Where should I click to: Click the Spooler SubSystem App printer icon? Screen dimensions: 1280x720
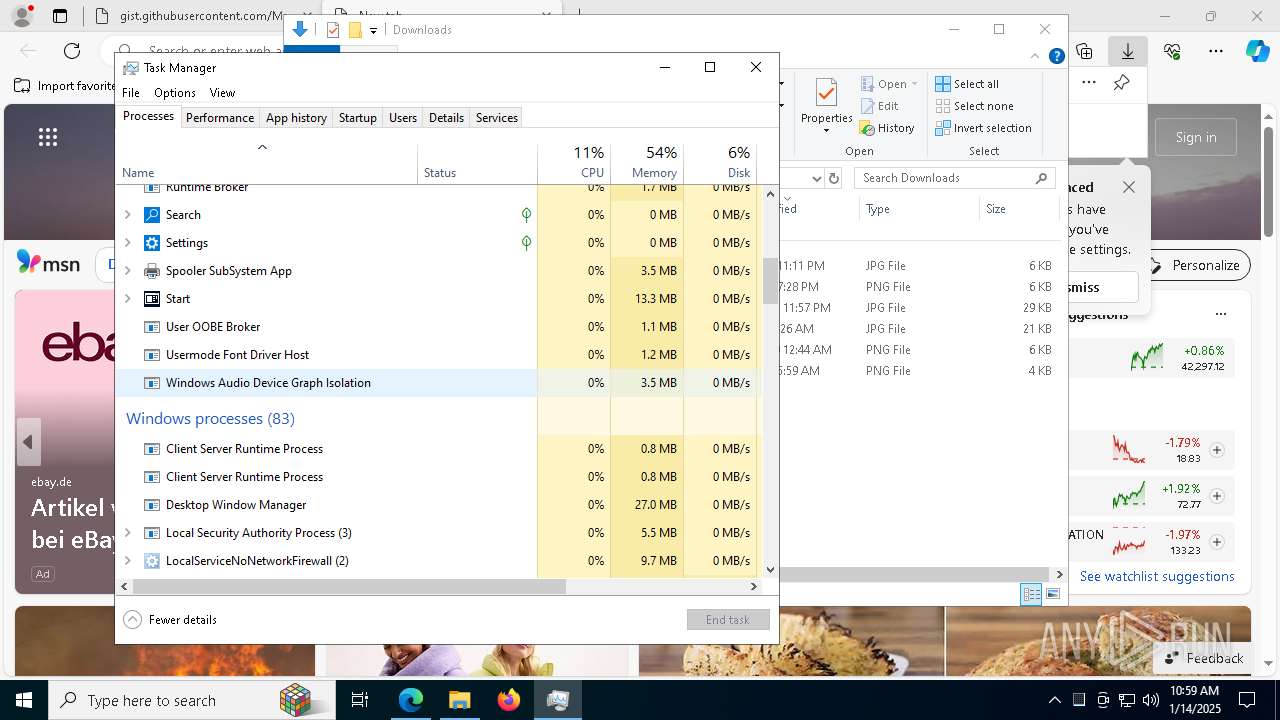coord(152,271)
